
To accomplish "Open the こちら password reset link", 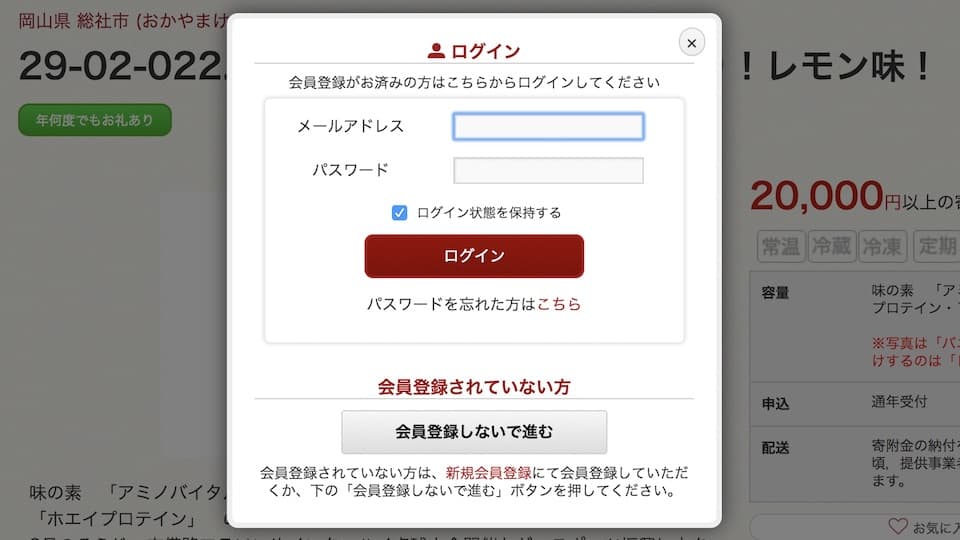I will (558, 304).
